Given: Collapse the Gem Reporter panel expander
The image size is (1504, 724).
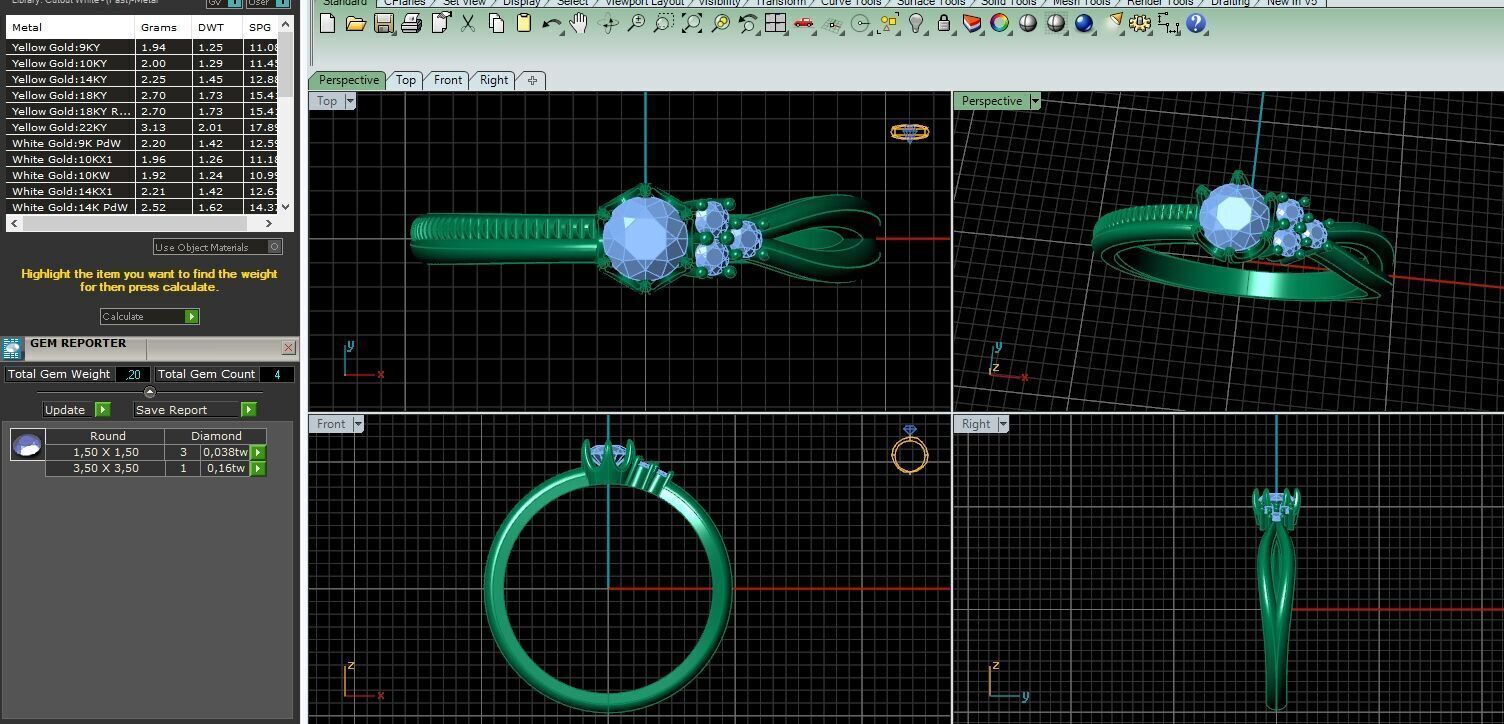Looking at the screenshot, I should pos(150,392).
